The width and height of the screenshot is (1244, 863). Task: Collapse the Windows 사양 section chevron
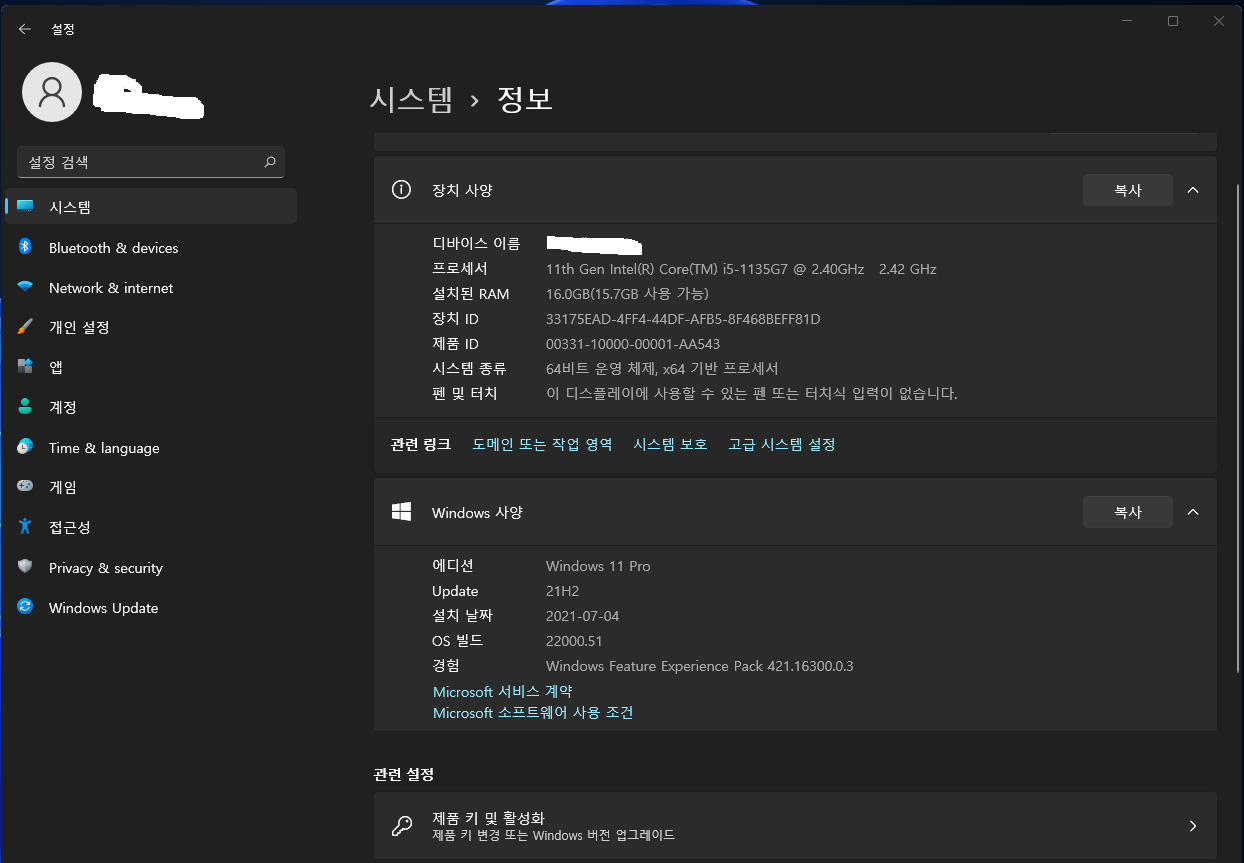pyautogui.click(x=1192, y=512)
